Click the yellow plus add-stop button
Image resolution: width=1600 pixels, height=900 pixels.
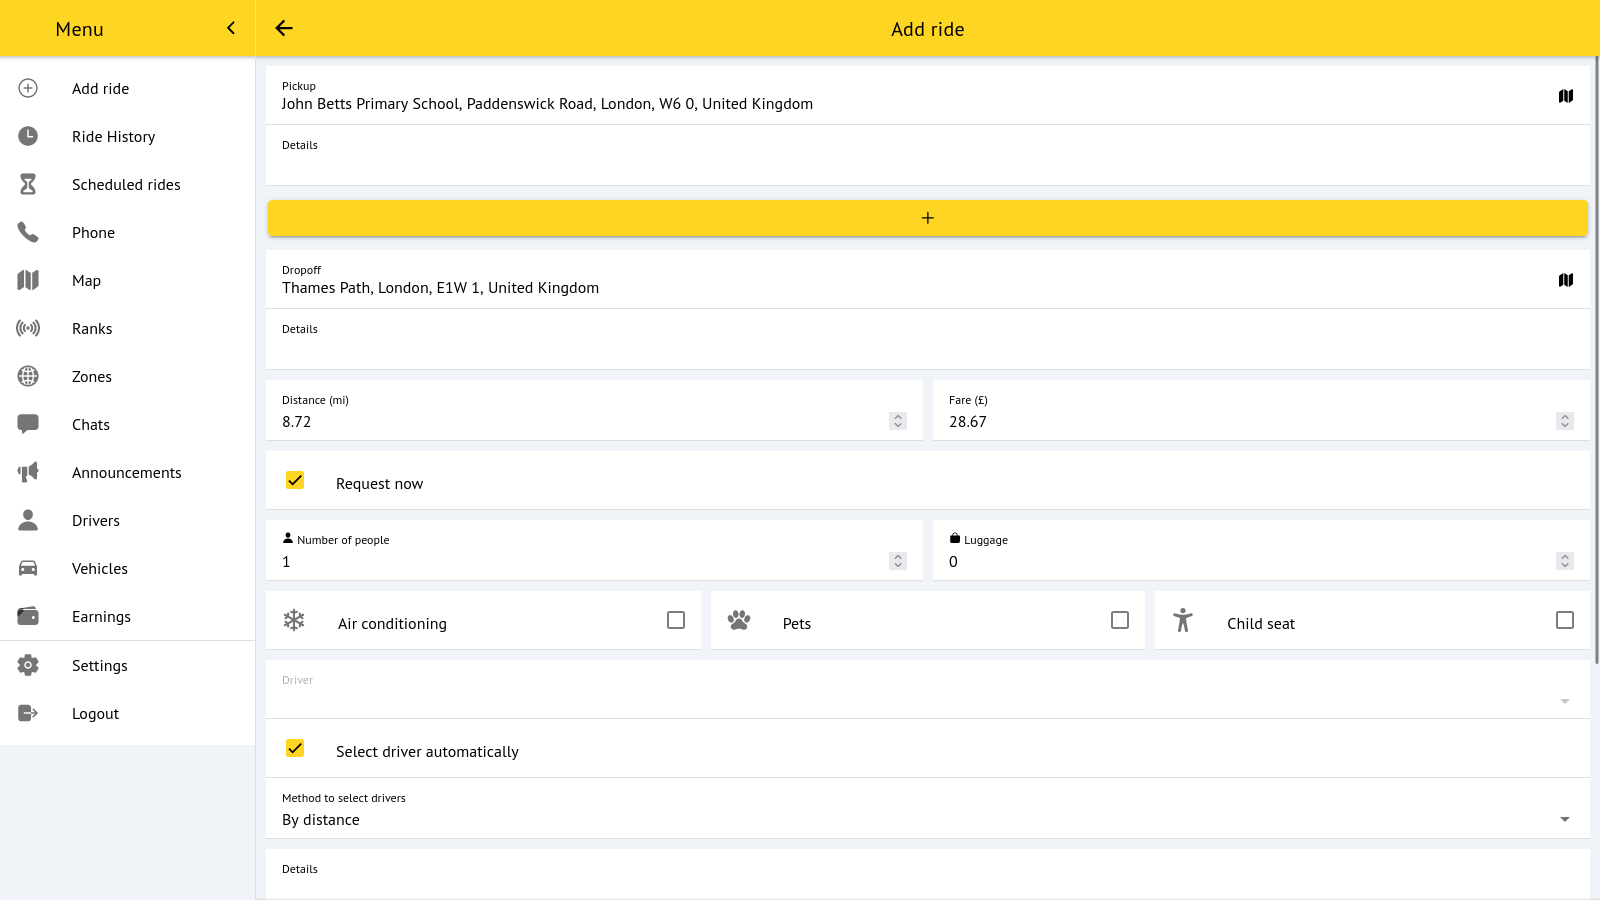[927, 218]
